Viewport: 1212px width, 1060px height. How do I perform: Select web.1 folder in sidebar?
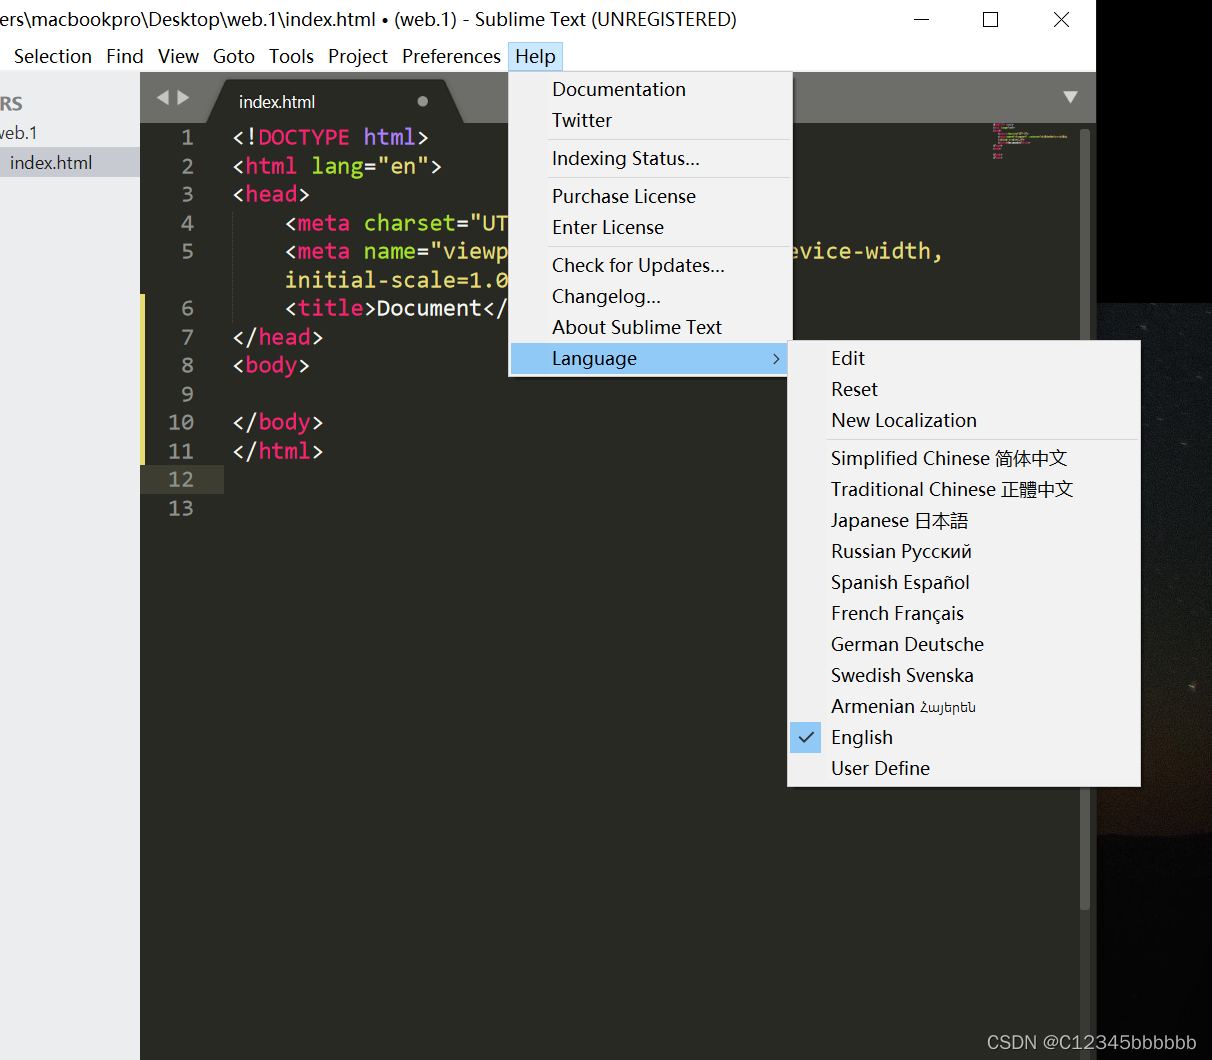click(x=19, y=133)
